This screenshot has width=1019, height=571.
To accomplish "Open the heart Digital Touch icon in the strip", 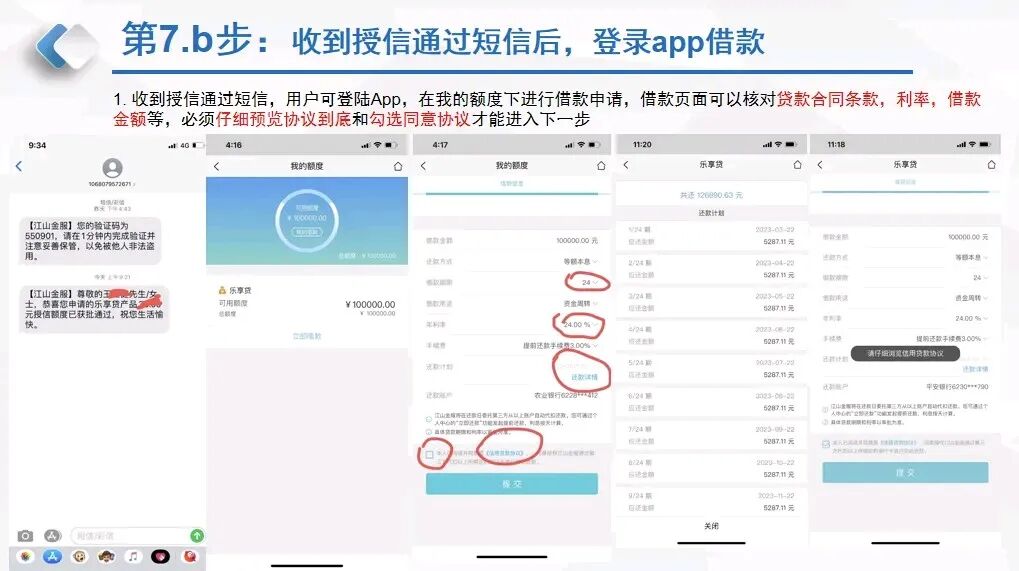I will tap(161, 556).
